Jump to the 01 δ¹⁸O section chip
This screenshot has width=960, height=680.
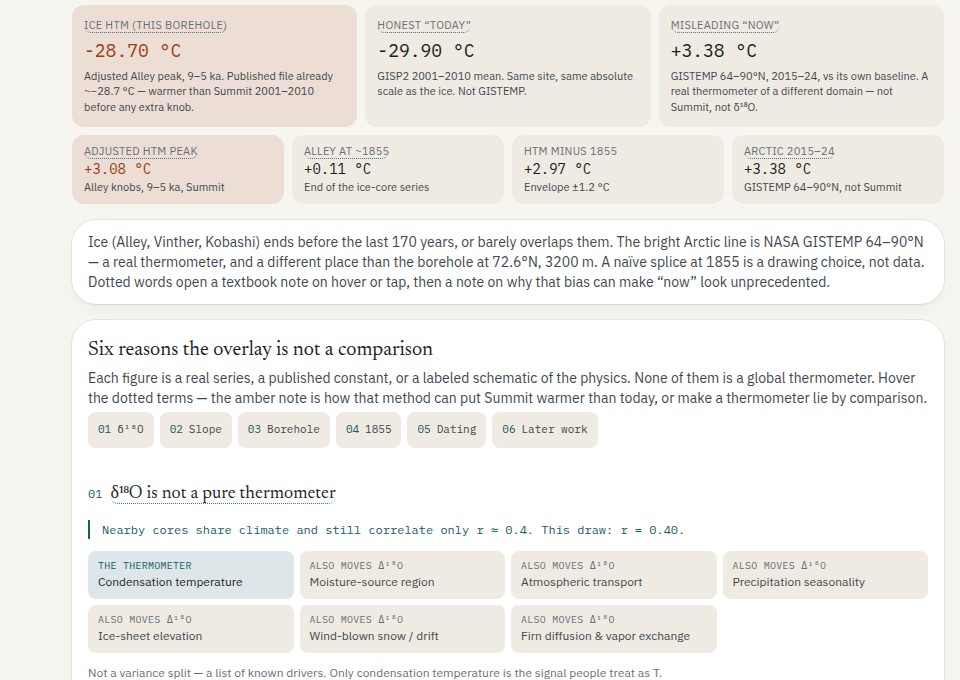point(121,430)
